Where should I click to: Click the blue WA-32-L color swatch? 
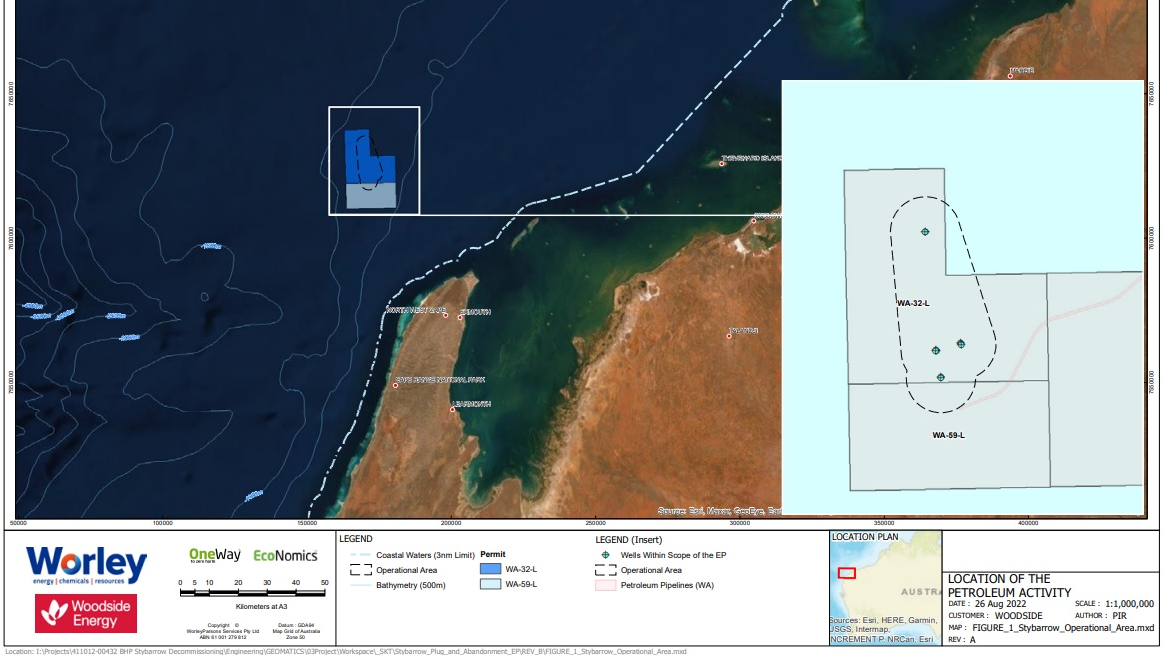click(491, 570)
